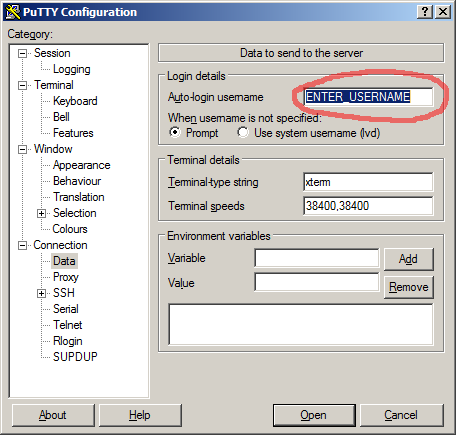Collapse the Session tree node
Image resolution: width=456 pixels, height=435 pixels.
click(22, 53)
